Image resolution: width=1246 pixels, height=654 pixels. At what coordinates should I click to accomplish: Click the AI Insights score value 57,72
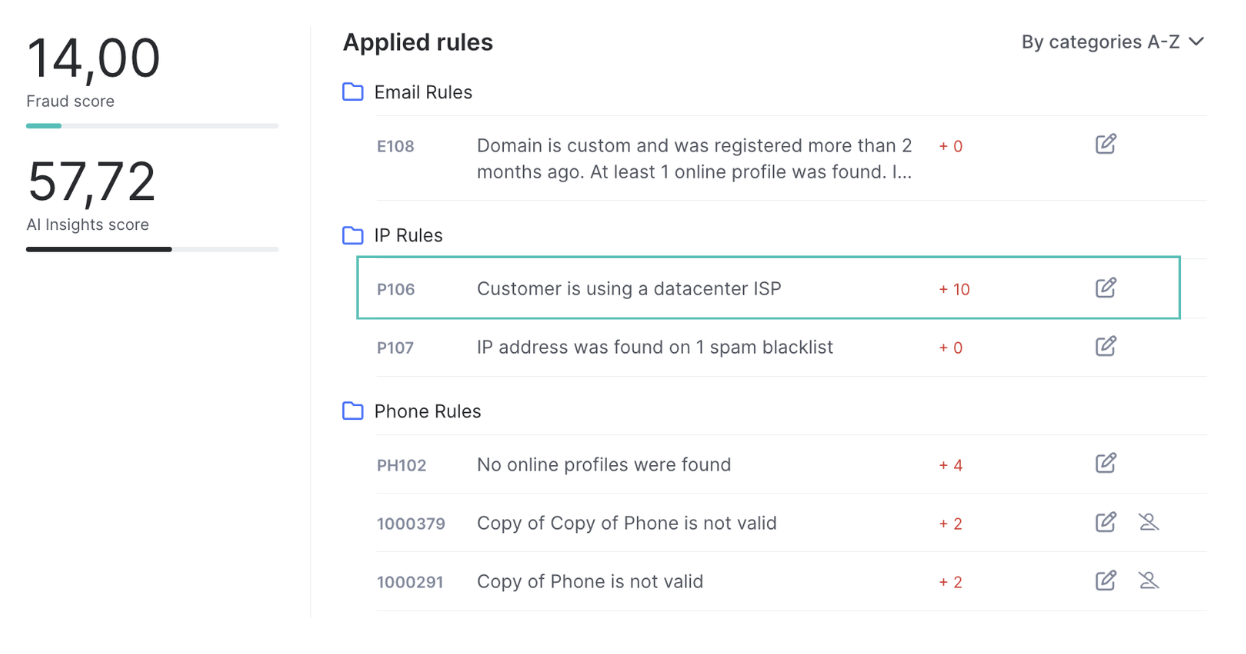click(x=92, y=180)
